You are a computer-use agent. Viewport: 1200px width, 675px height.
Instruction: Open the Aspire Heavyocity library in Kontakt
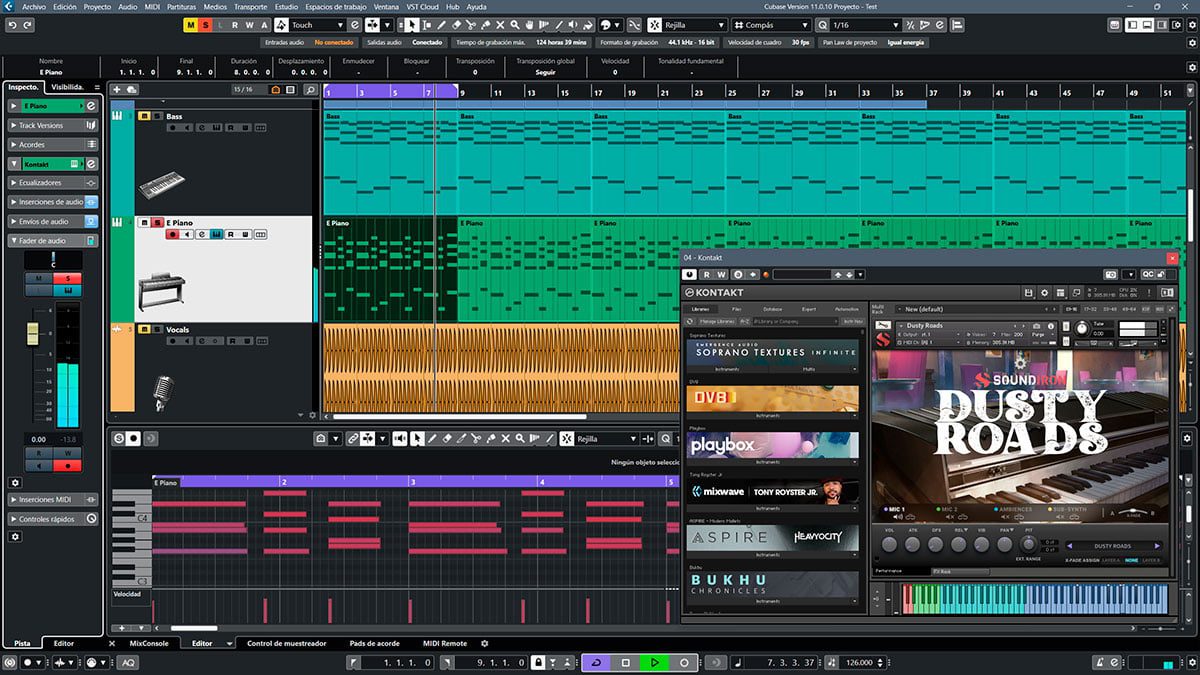pos(772,537)
